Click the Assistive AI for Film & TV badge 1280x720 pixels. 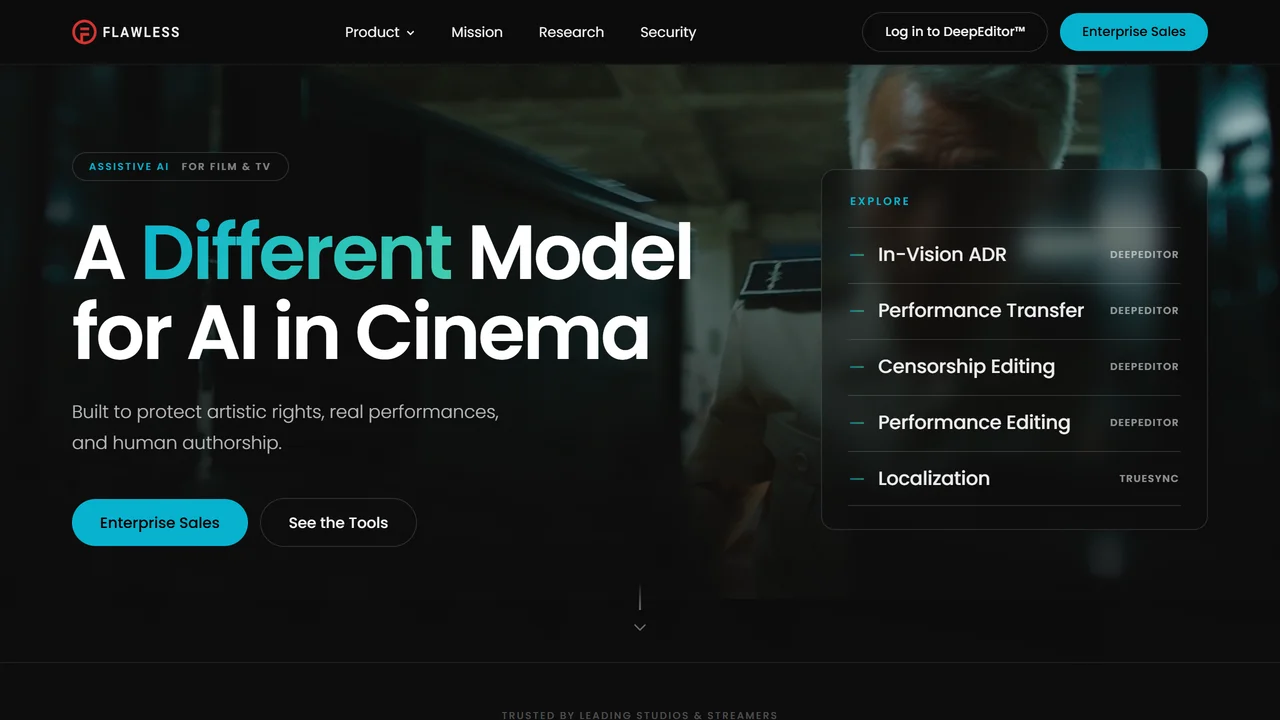pyautogui.click(x=180, y=167)
